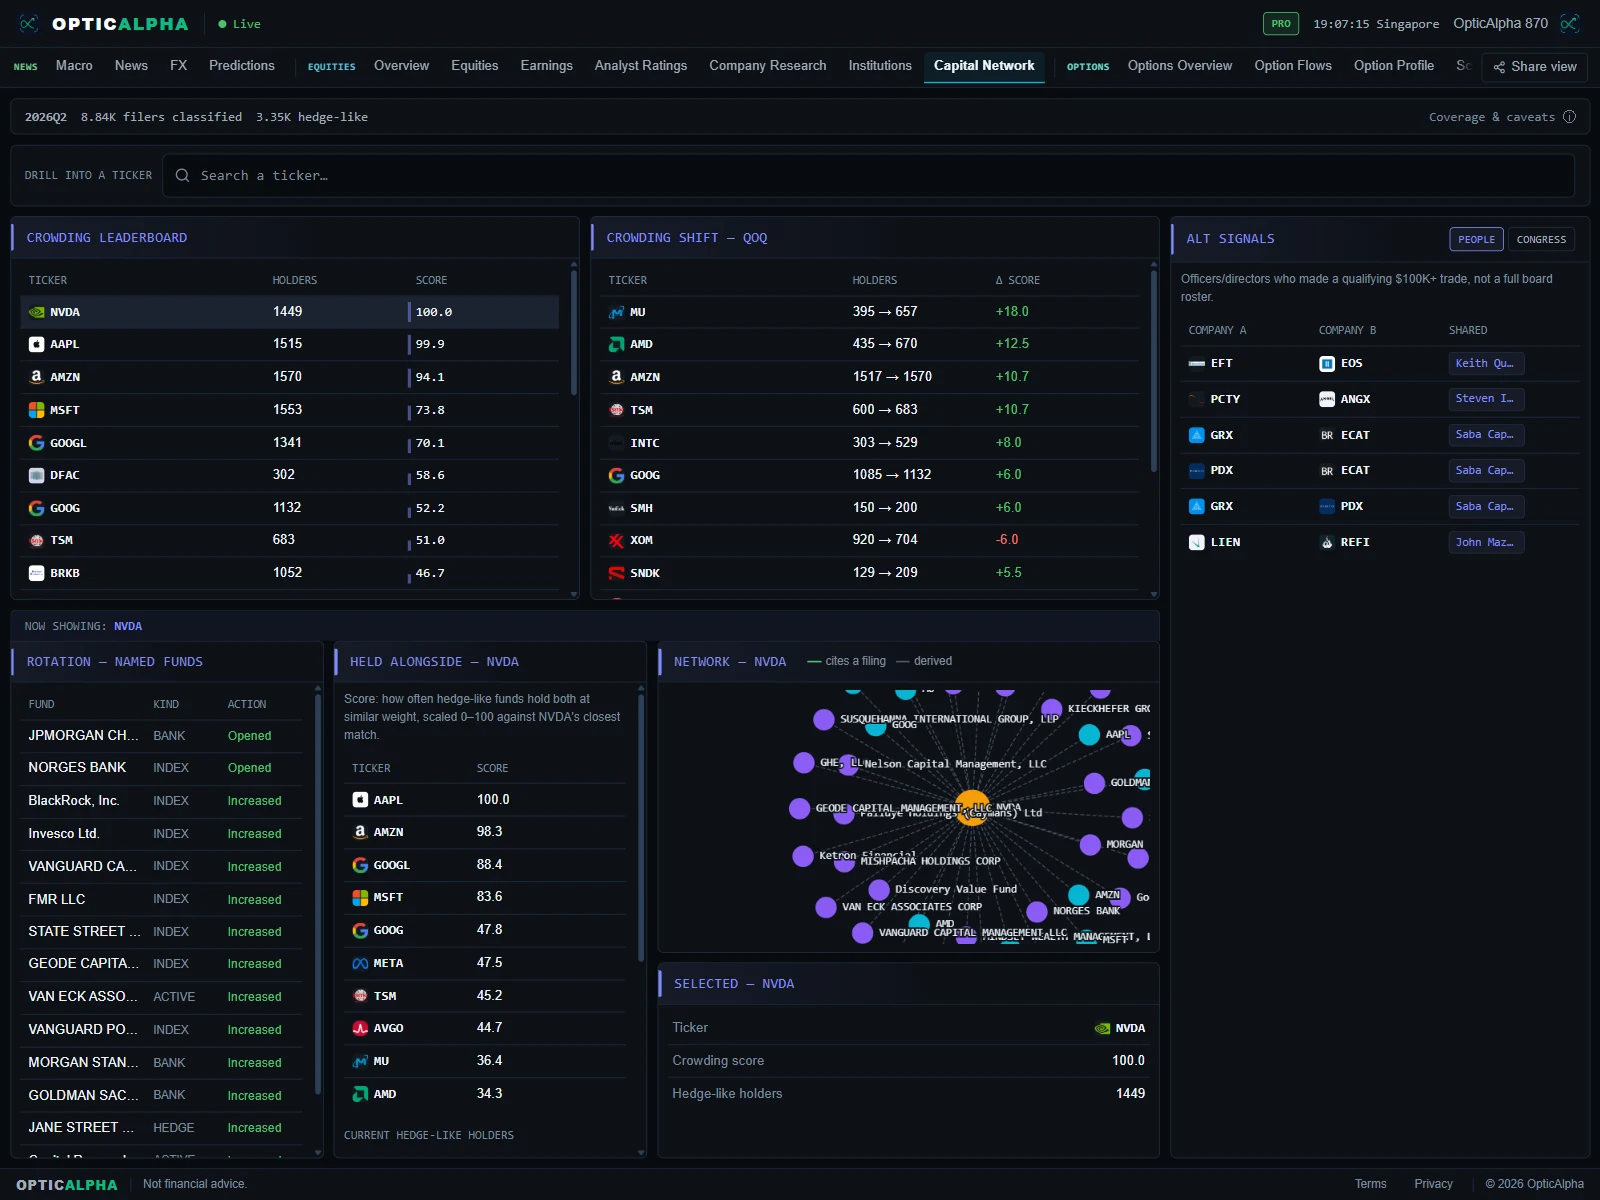Click the NORGES BANK node in network graph
This screenshot has width=1600, height=1200.
point(1037,911)
